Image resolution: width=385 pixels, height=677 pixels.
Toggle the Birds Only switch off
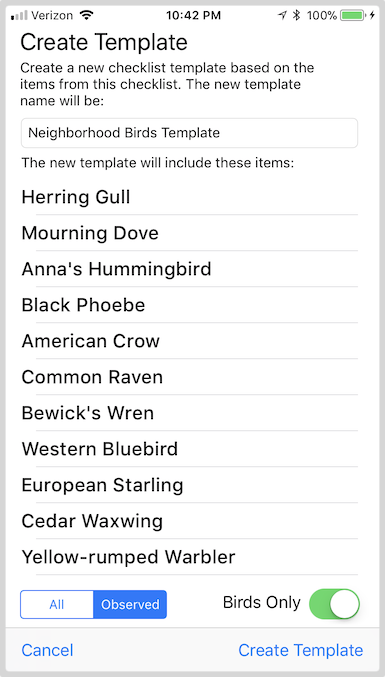pos(334,604)
